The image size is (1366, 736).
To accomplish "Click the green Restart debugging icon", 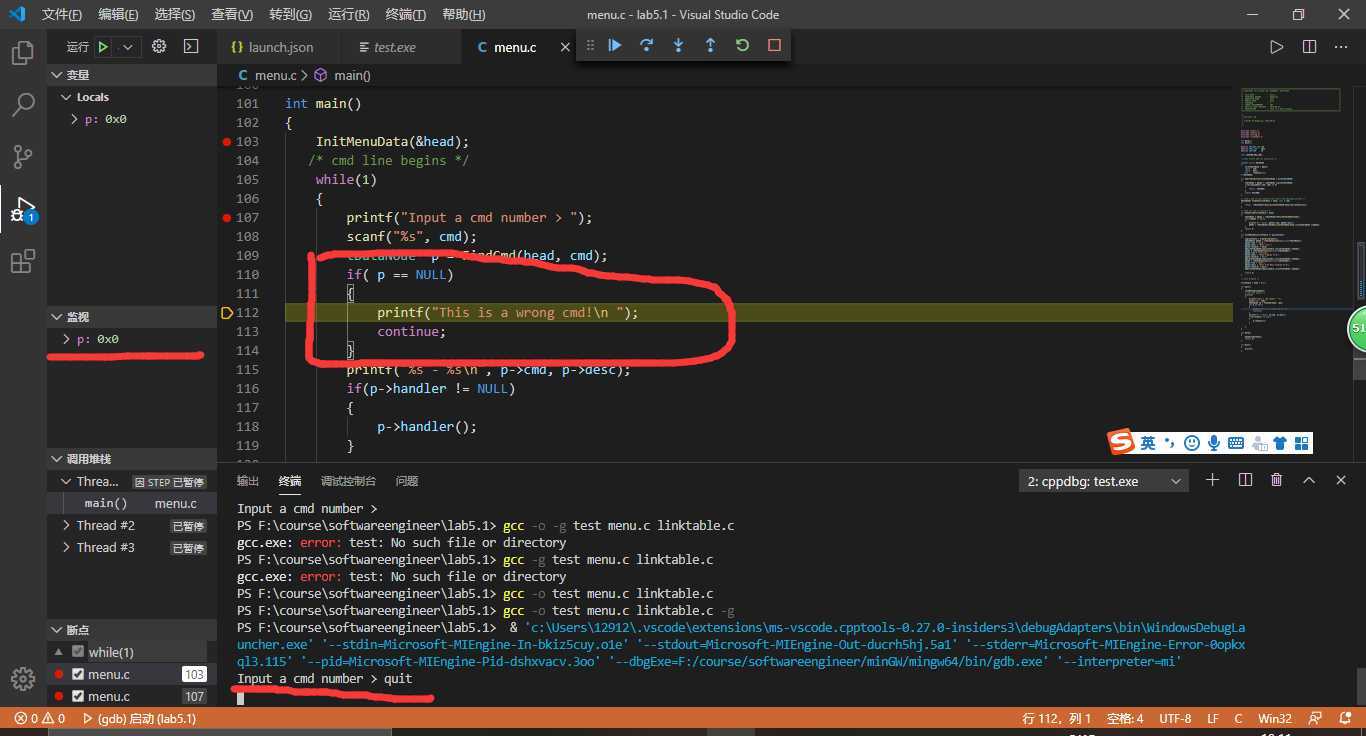I will [x=742, y=45].
